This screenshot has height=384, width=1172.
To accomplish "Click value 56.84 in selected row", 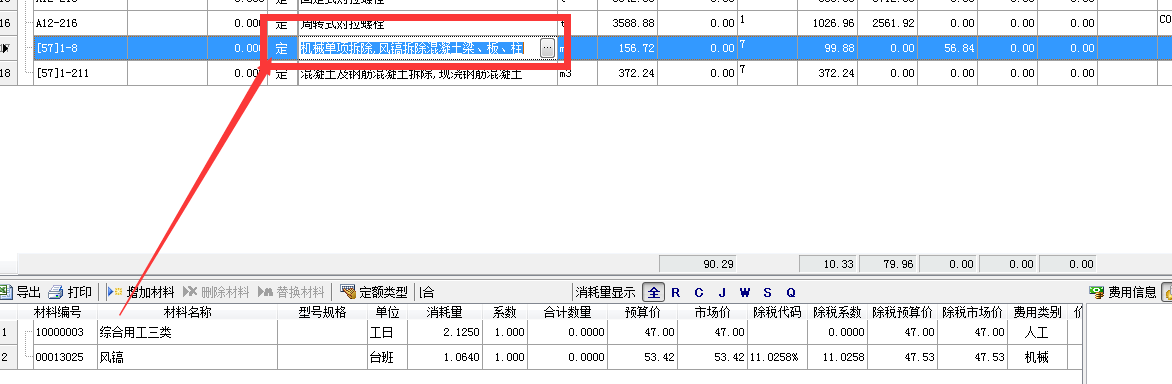I will (959, 49).
